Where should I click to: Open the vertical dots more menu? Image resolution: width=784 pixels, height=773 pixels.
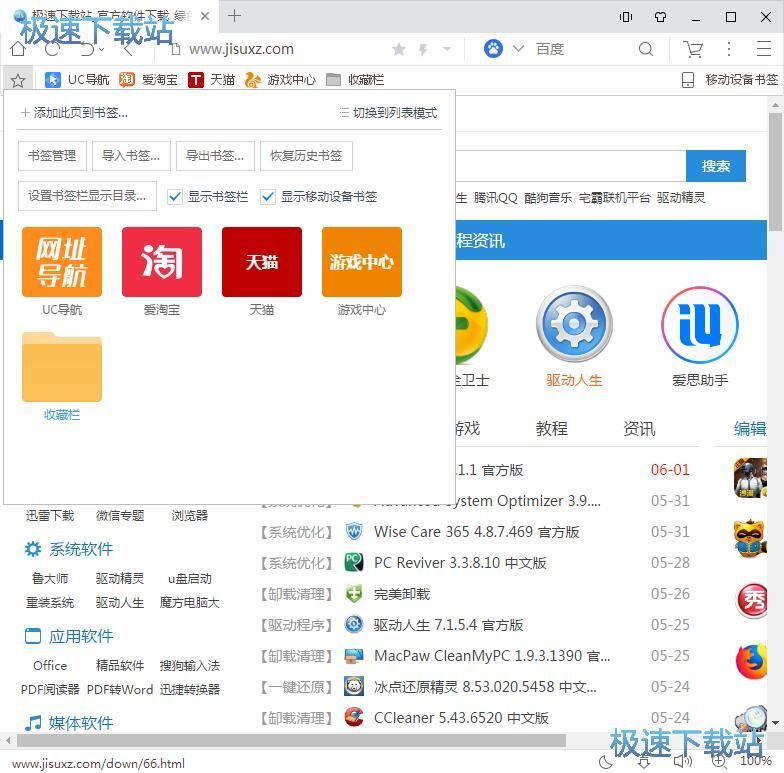729,49
